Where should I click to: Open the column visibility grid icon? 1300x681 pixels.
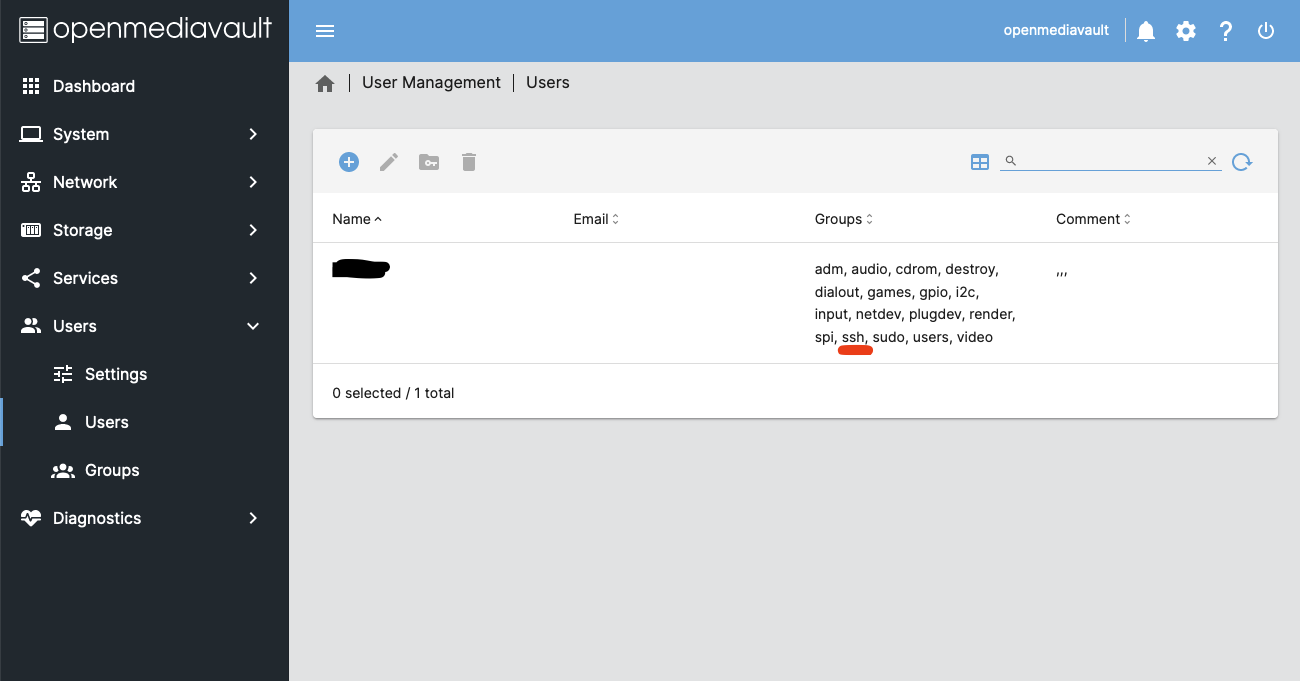click(x=979, y=161)
